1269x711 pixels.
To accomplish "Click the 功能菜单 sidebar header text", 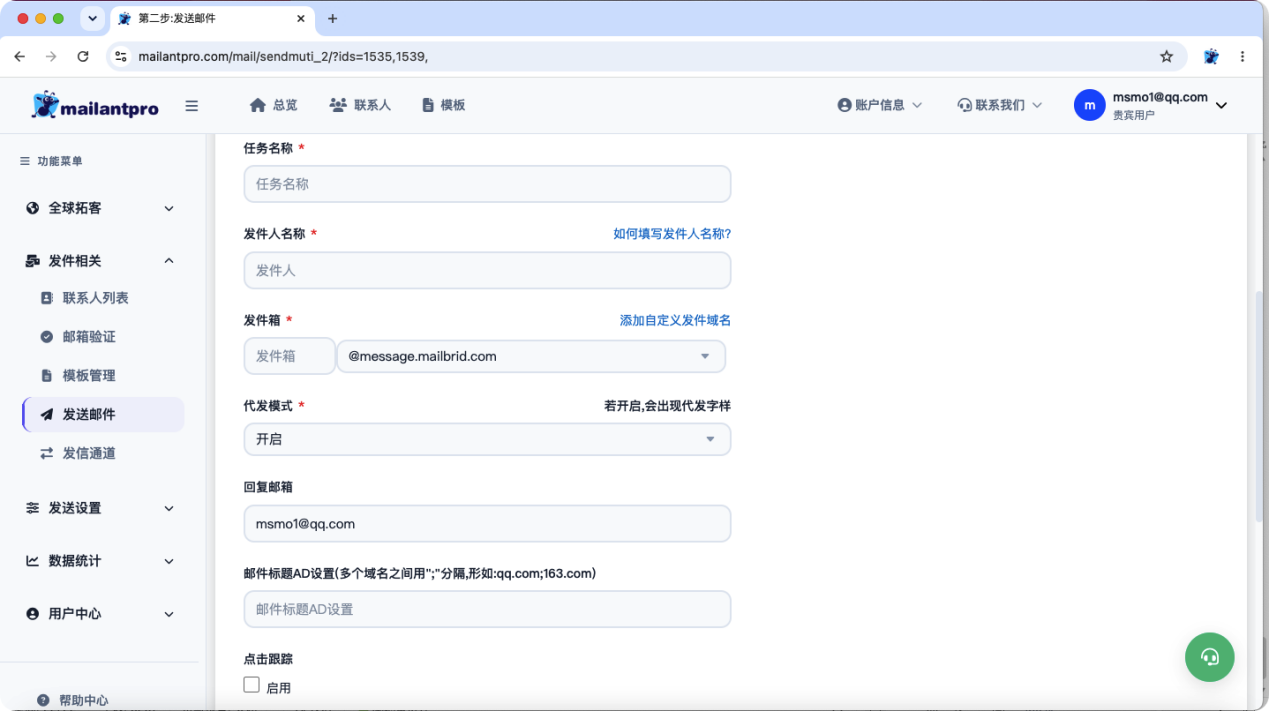I will click(x=60, y=161).
